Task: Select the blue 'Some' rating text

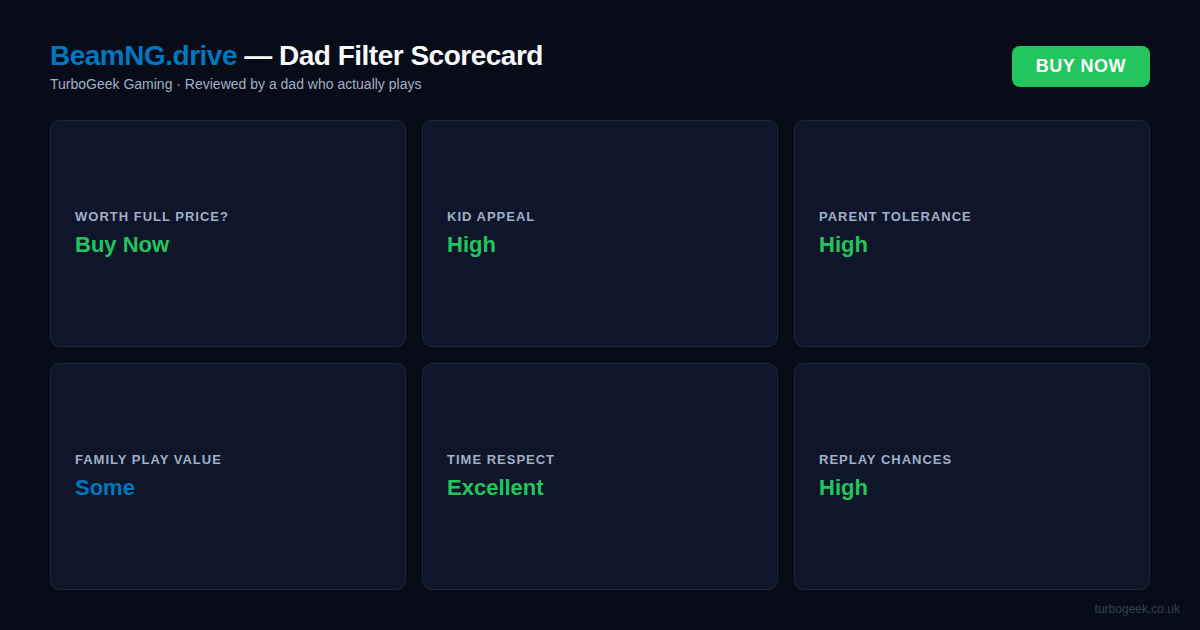Action: coord(104,488)
